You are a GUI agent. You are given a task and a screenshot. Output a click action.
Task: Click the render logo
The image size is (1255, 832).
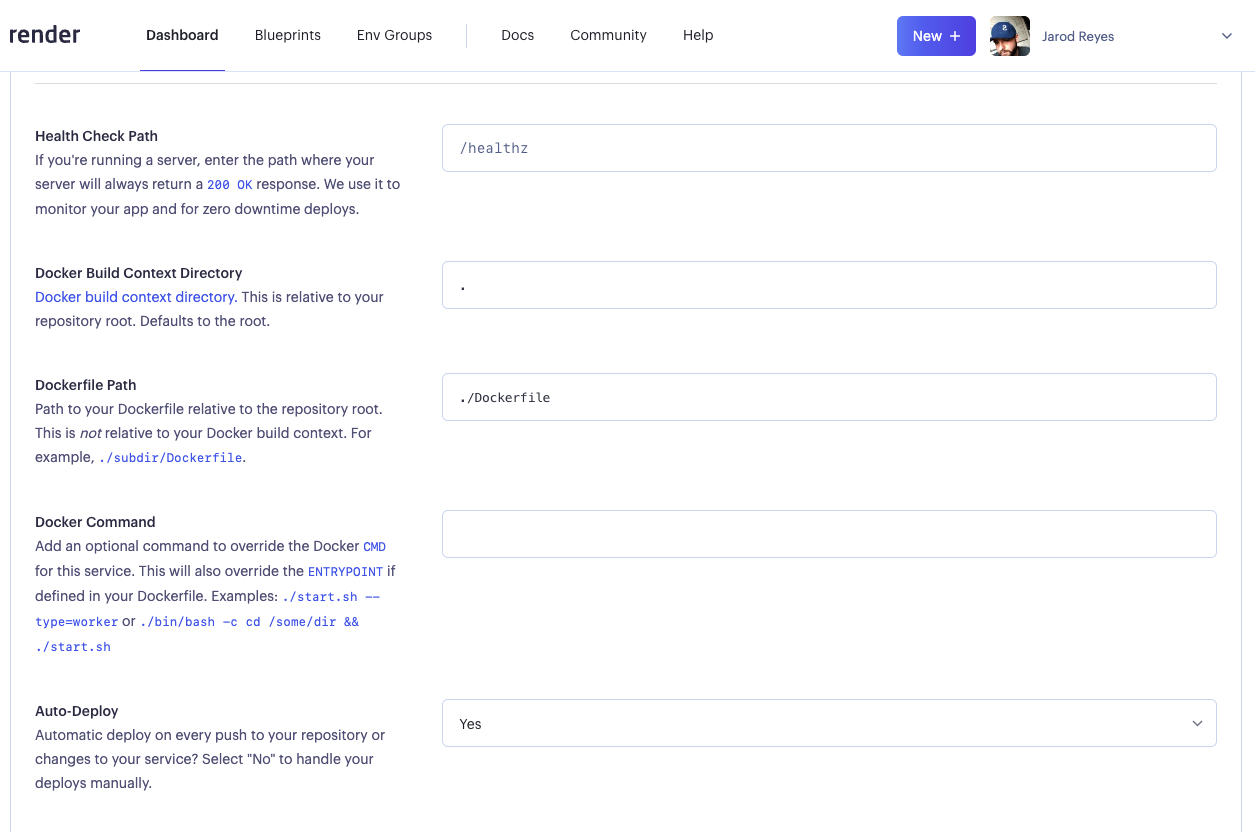(45, 35)
